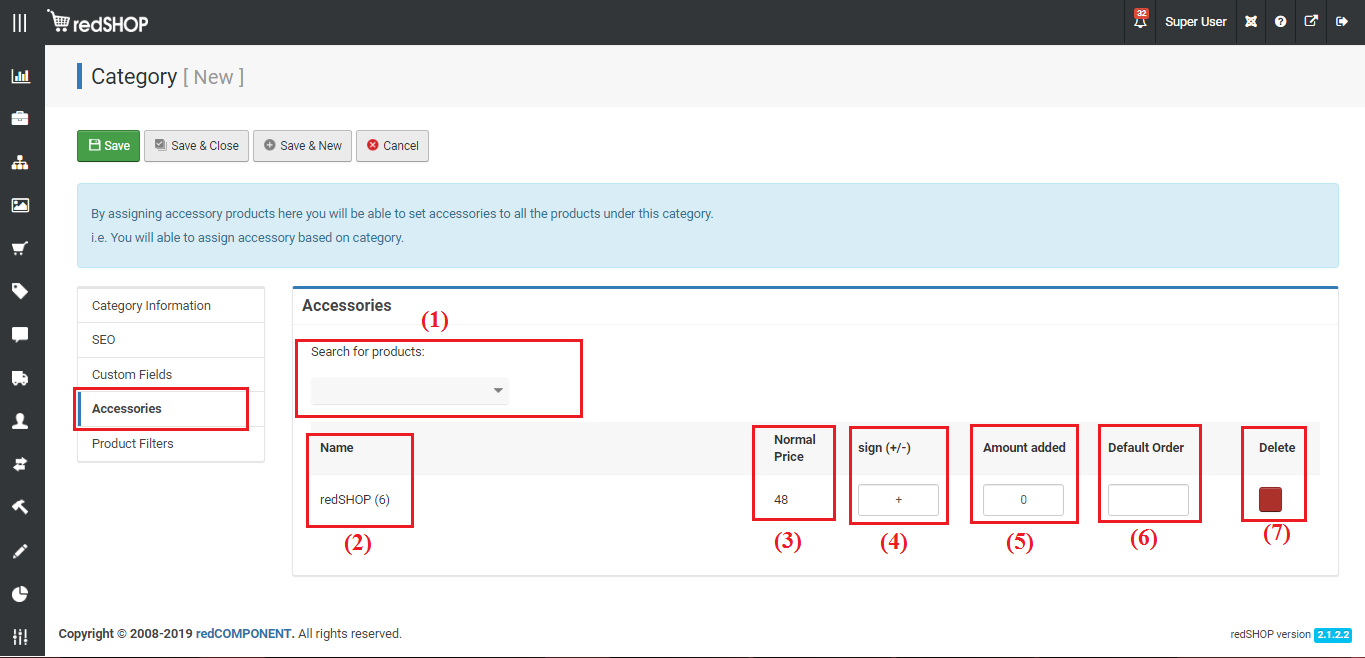The height and width of the screenshot is (658, 1365).
Task: Open the external link preview icon
Action: pyautogui.click(x=1311, y=22)
